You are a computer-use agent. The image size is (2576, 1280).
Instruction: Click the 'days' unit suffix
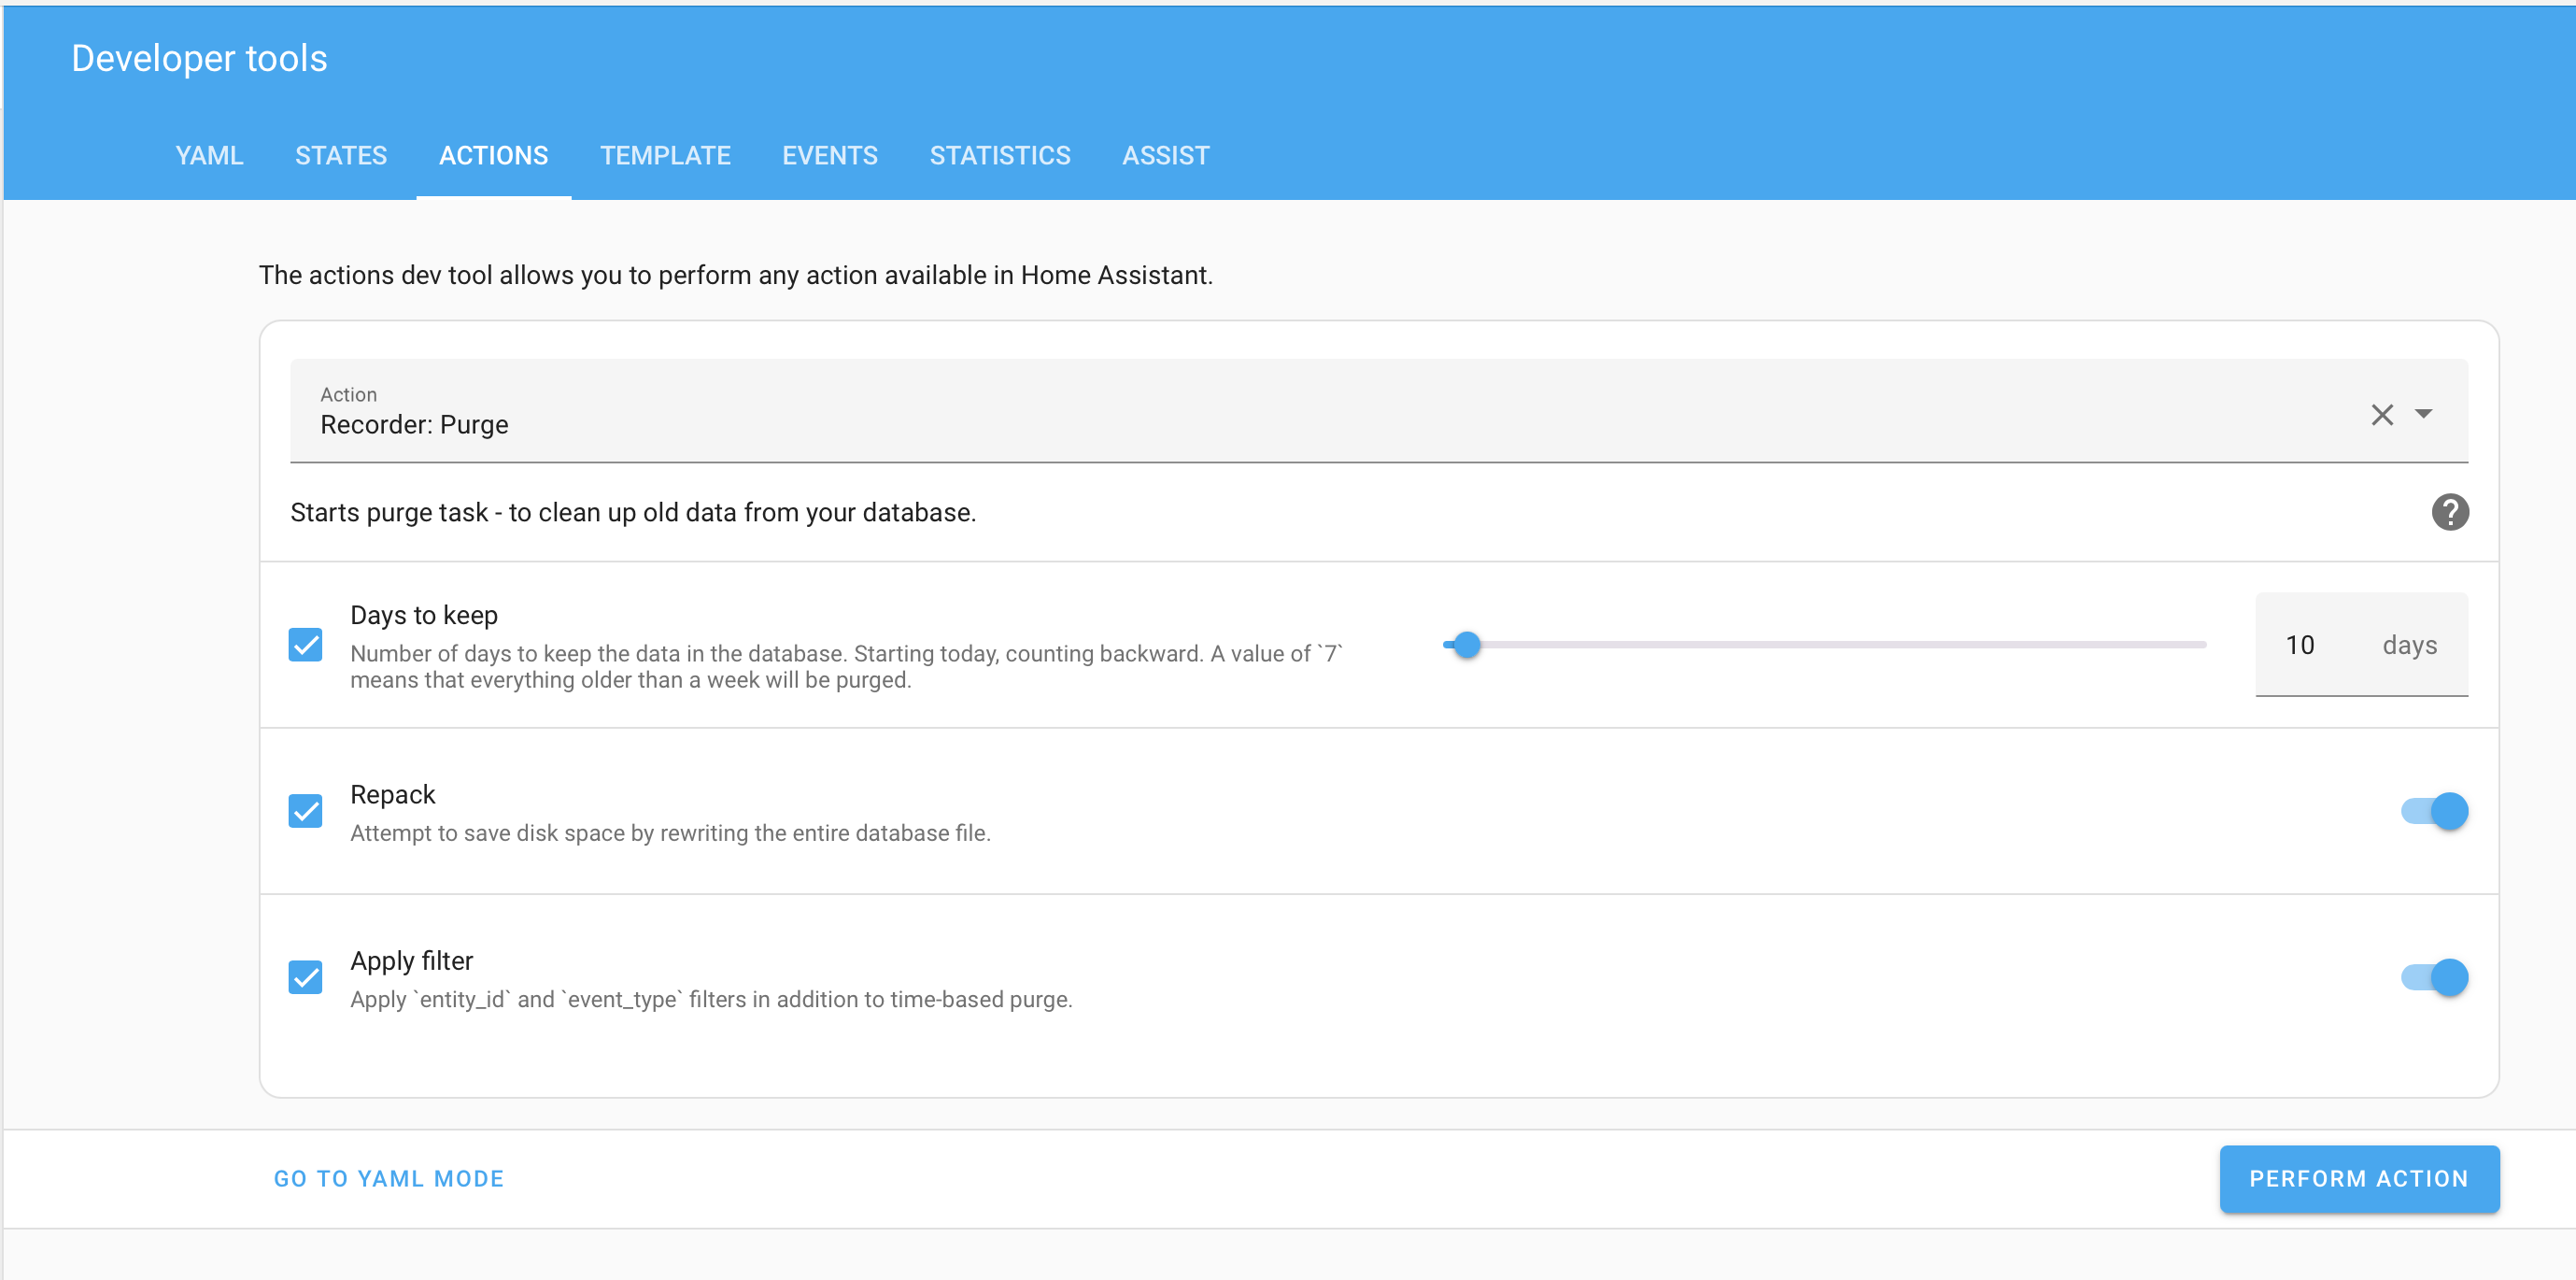pos(2409,645)
